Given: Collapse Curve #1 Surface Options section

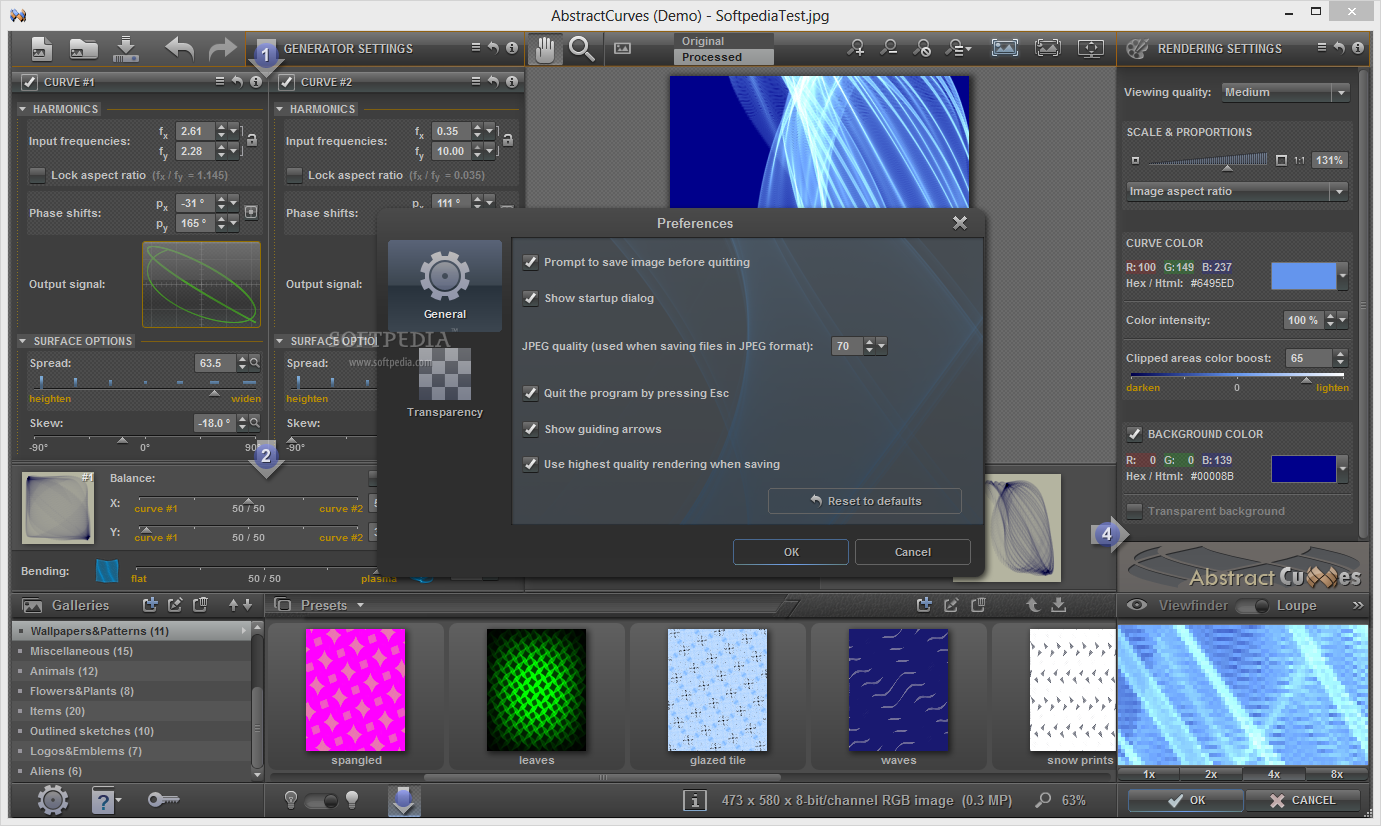Looking at the screenshot, I should point(23,341).
